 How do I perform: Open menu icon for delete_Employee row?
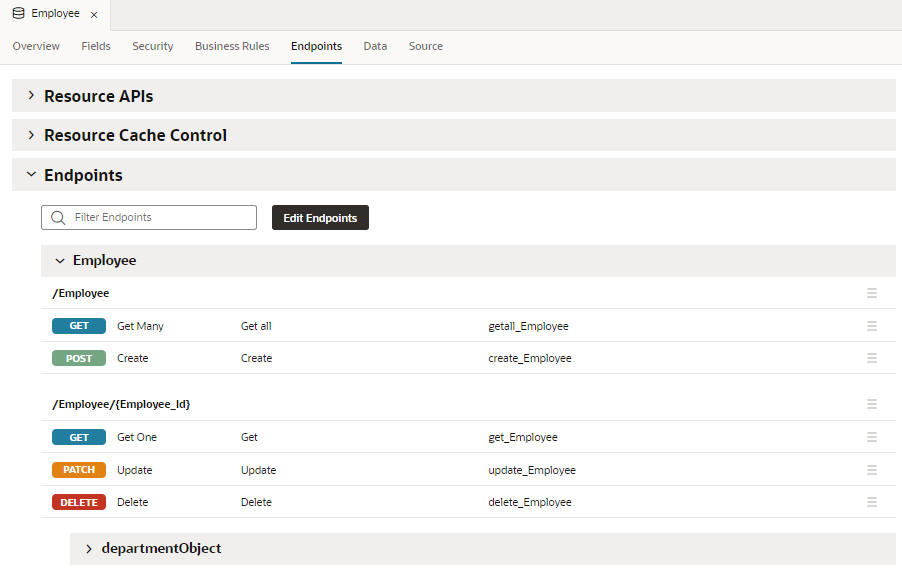click(872, 502)
